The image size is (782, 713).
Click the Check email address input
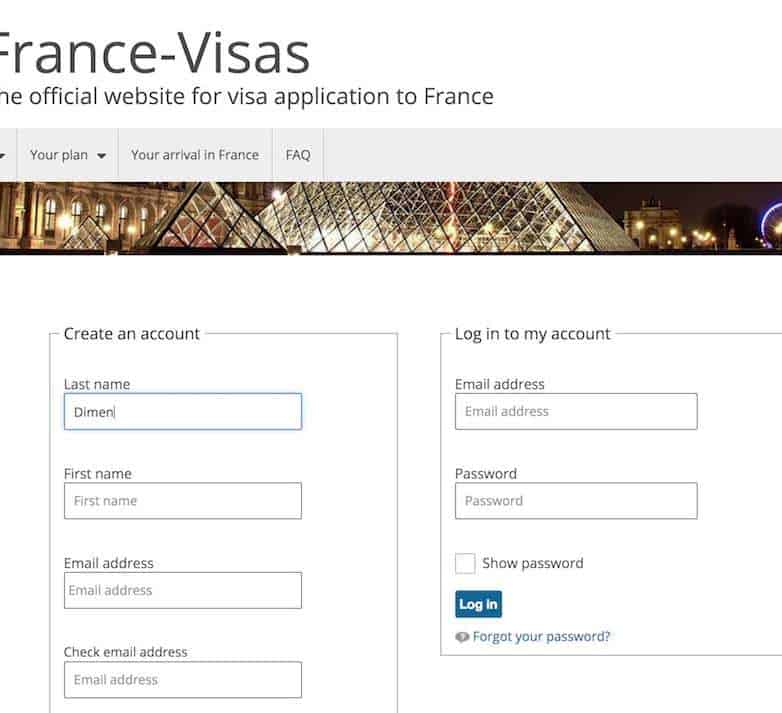click(x=182, y=680)
